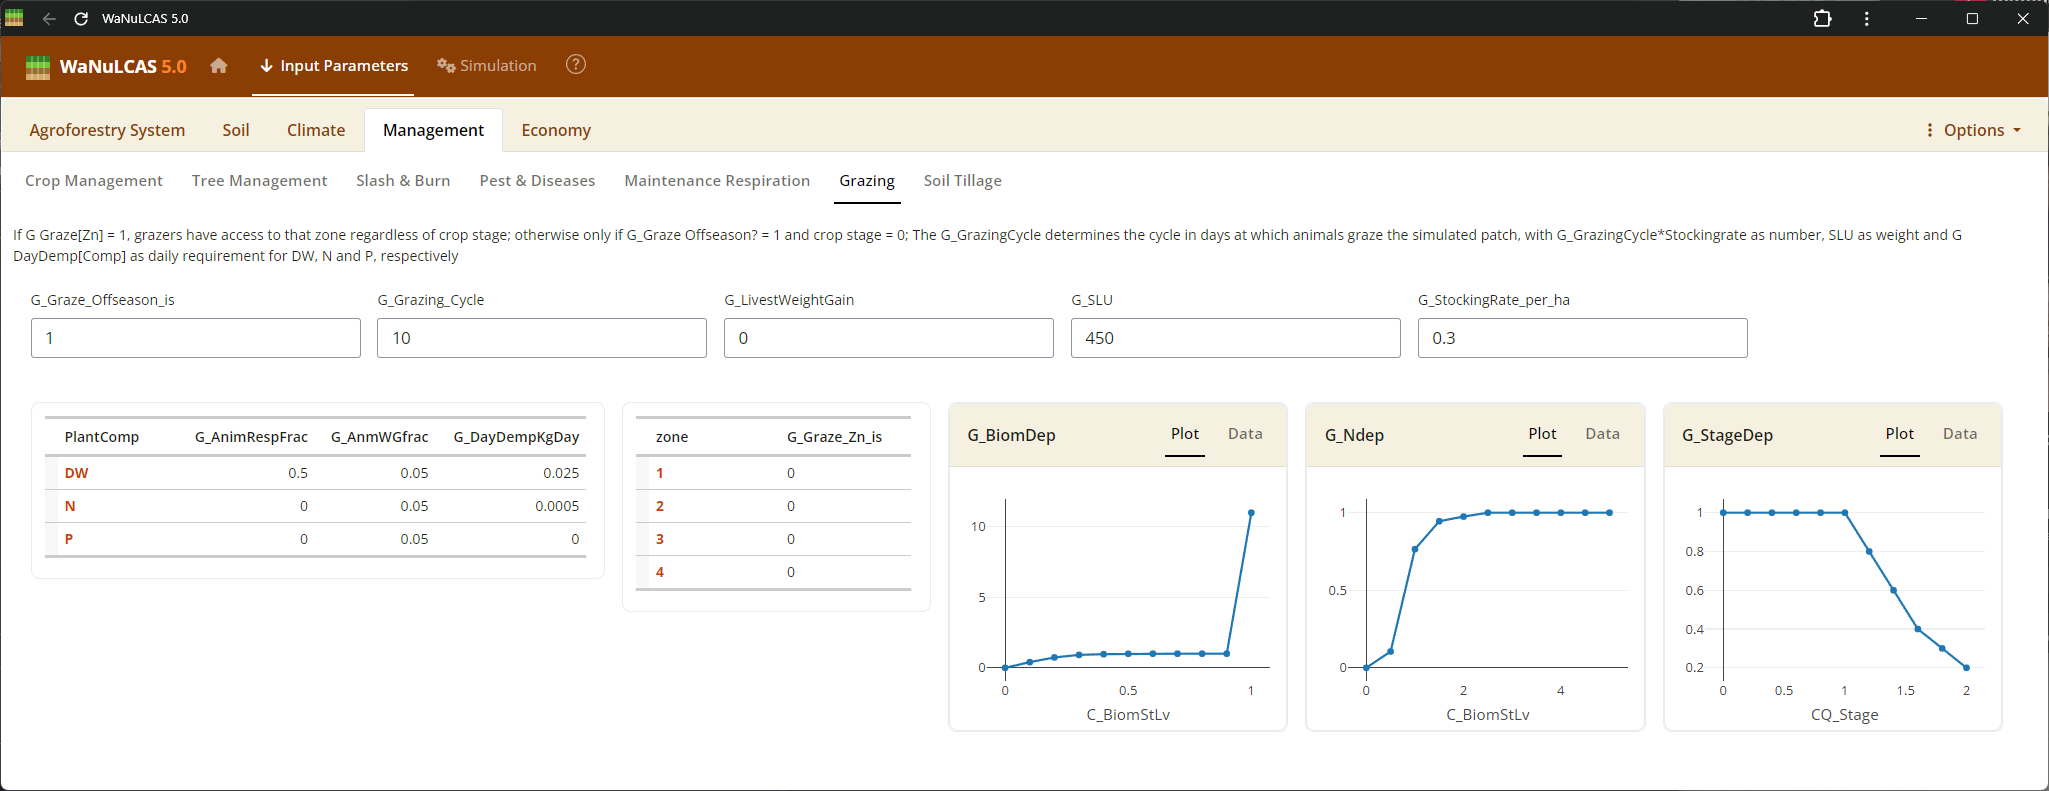This screenshot has width=2049, height=791.
Task: Show Data view for G_Ndep
Action: point(1602,434)
